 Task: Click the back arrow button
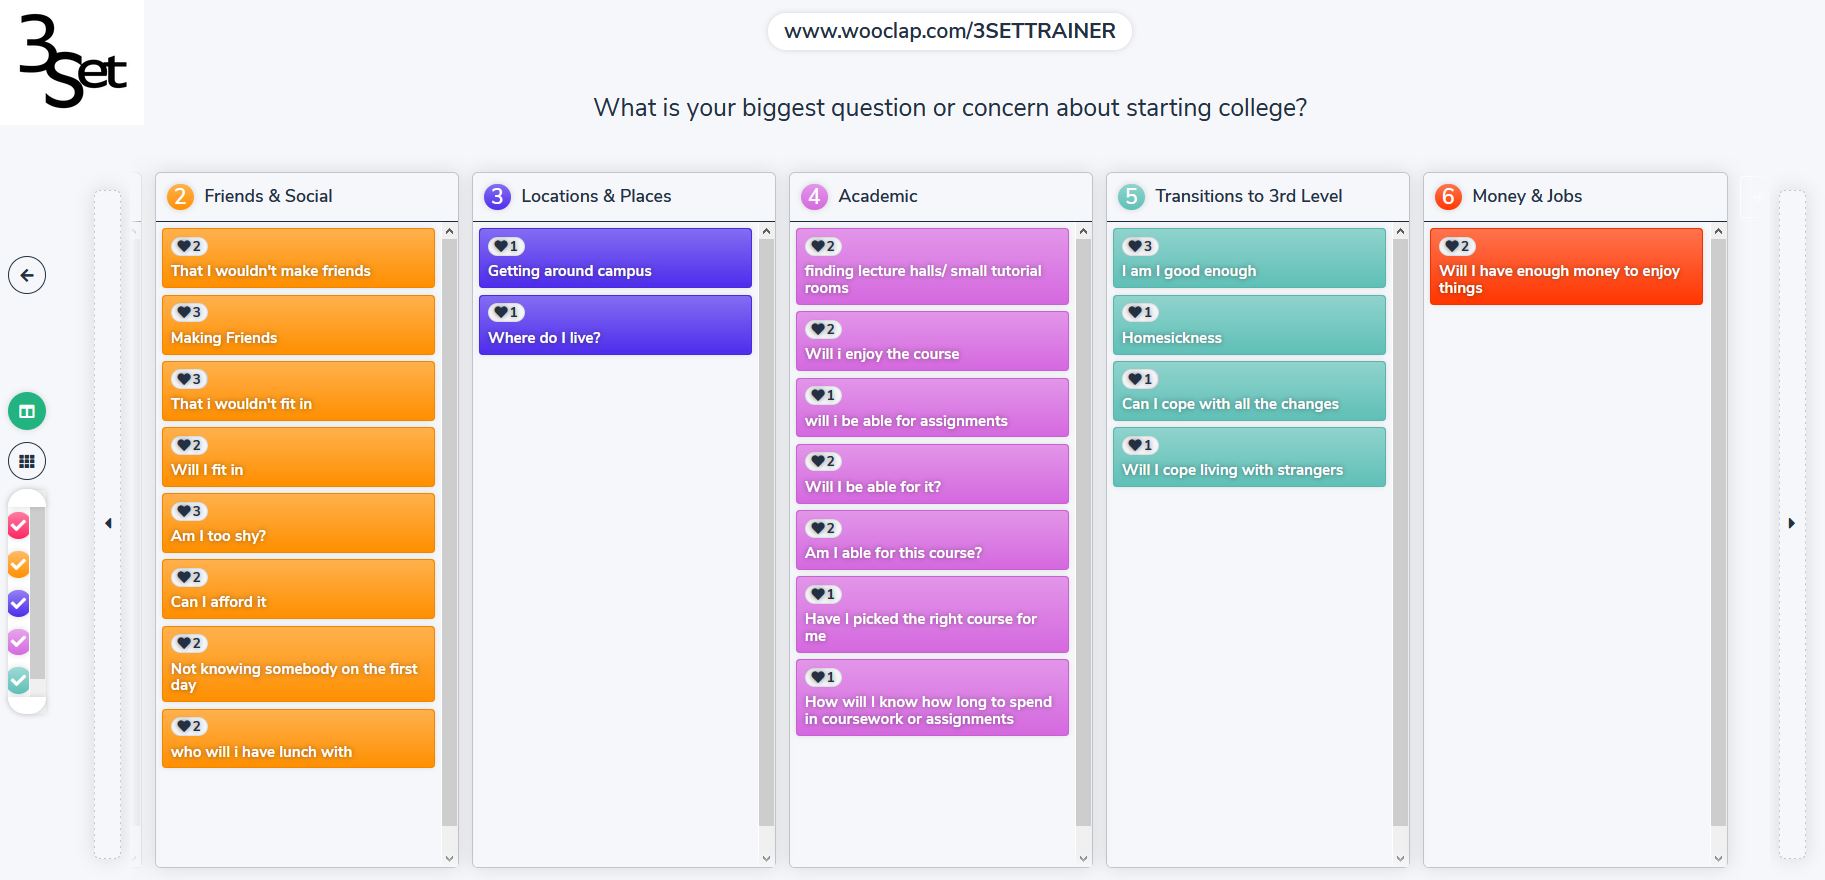coord(27,276)
